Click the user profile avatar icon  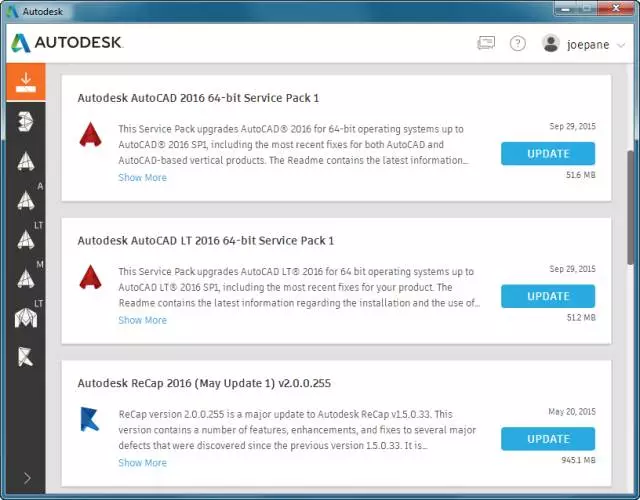pyautogui.click(x=550, y=44)
